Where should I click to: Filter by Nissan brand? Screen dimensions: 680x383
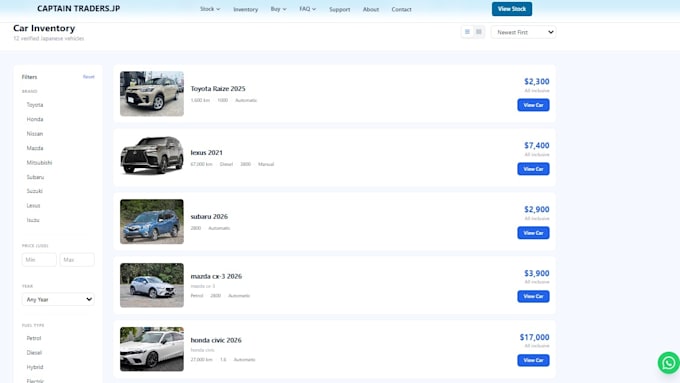tap(35, 134)
